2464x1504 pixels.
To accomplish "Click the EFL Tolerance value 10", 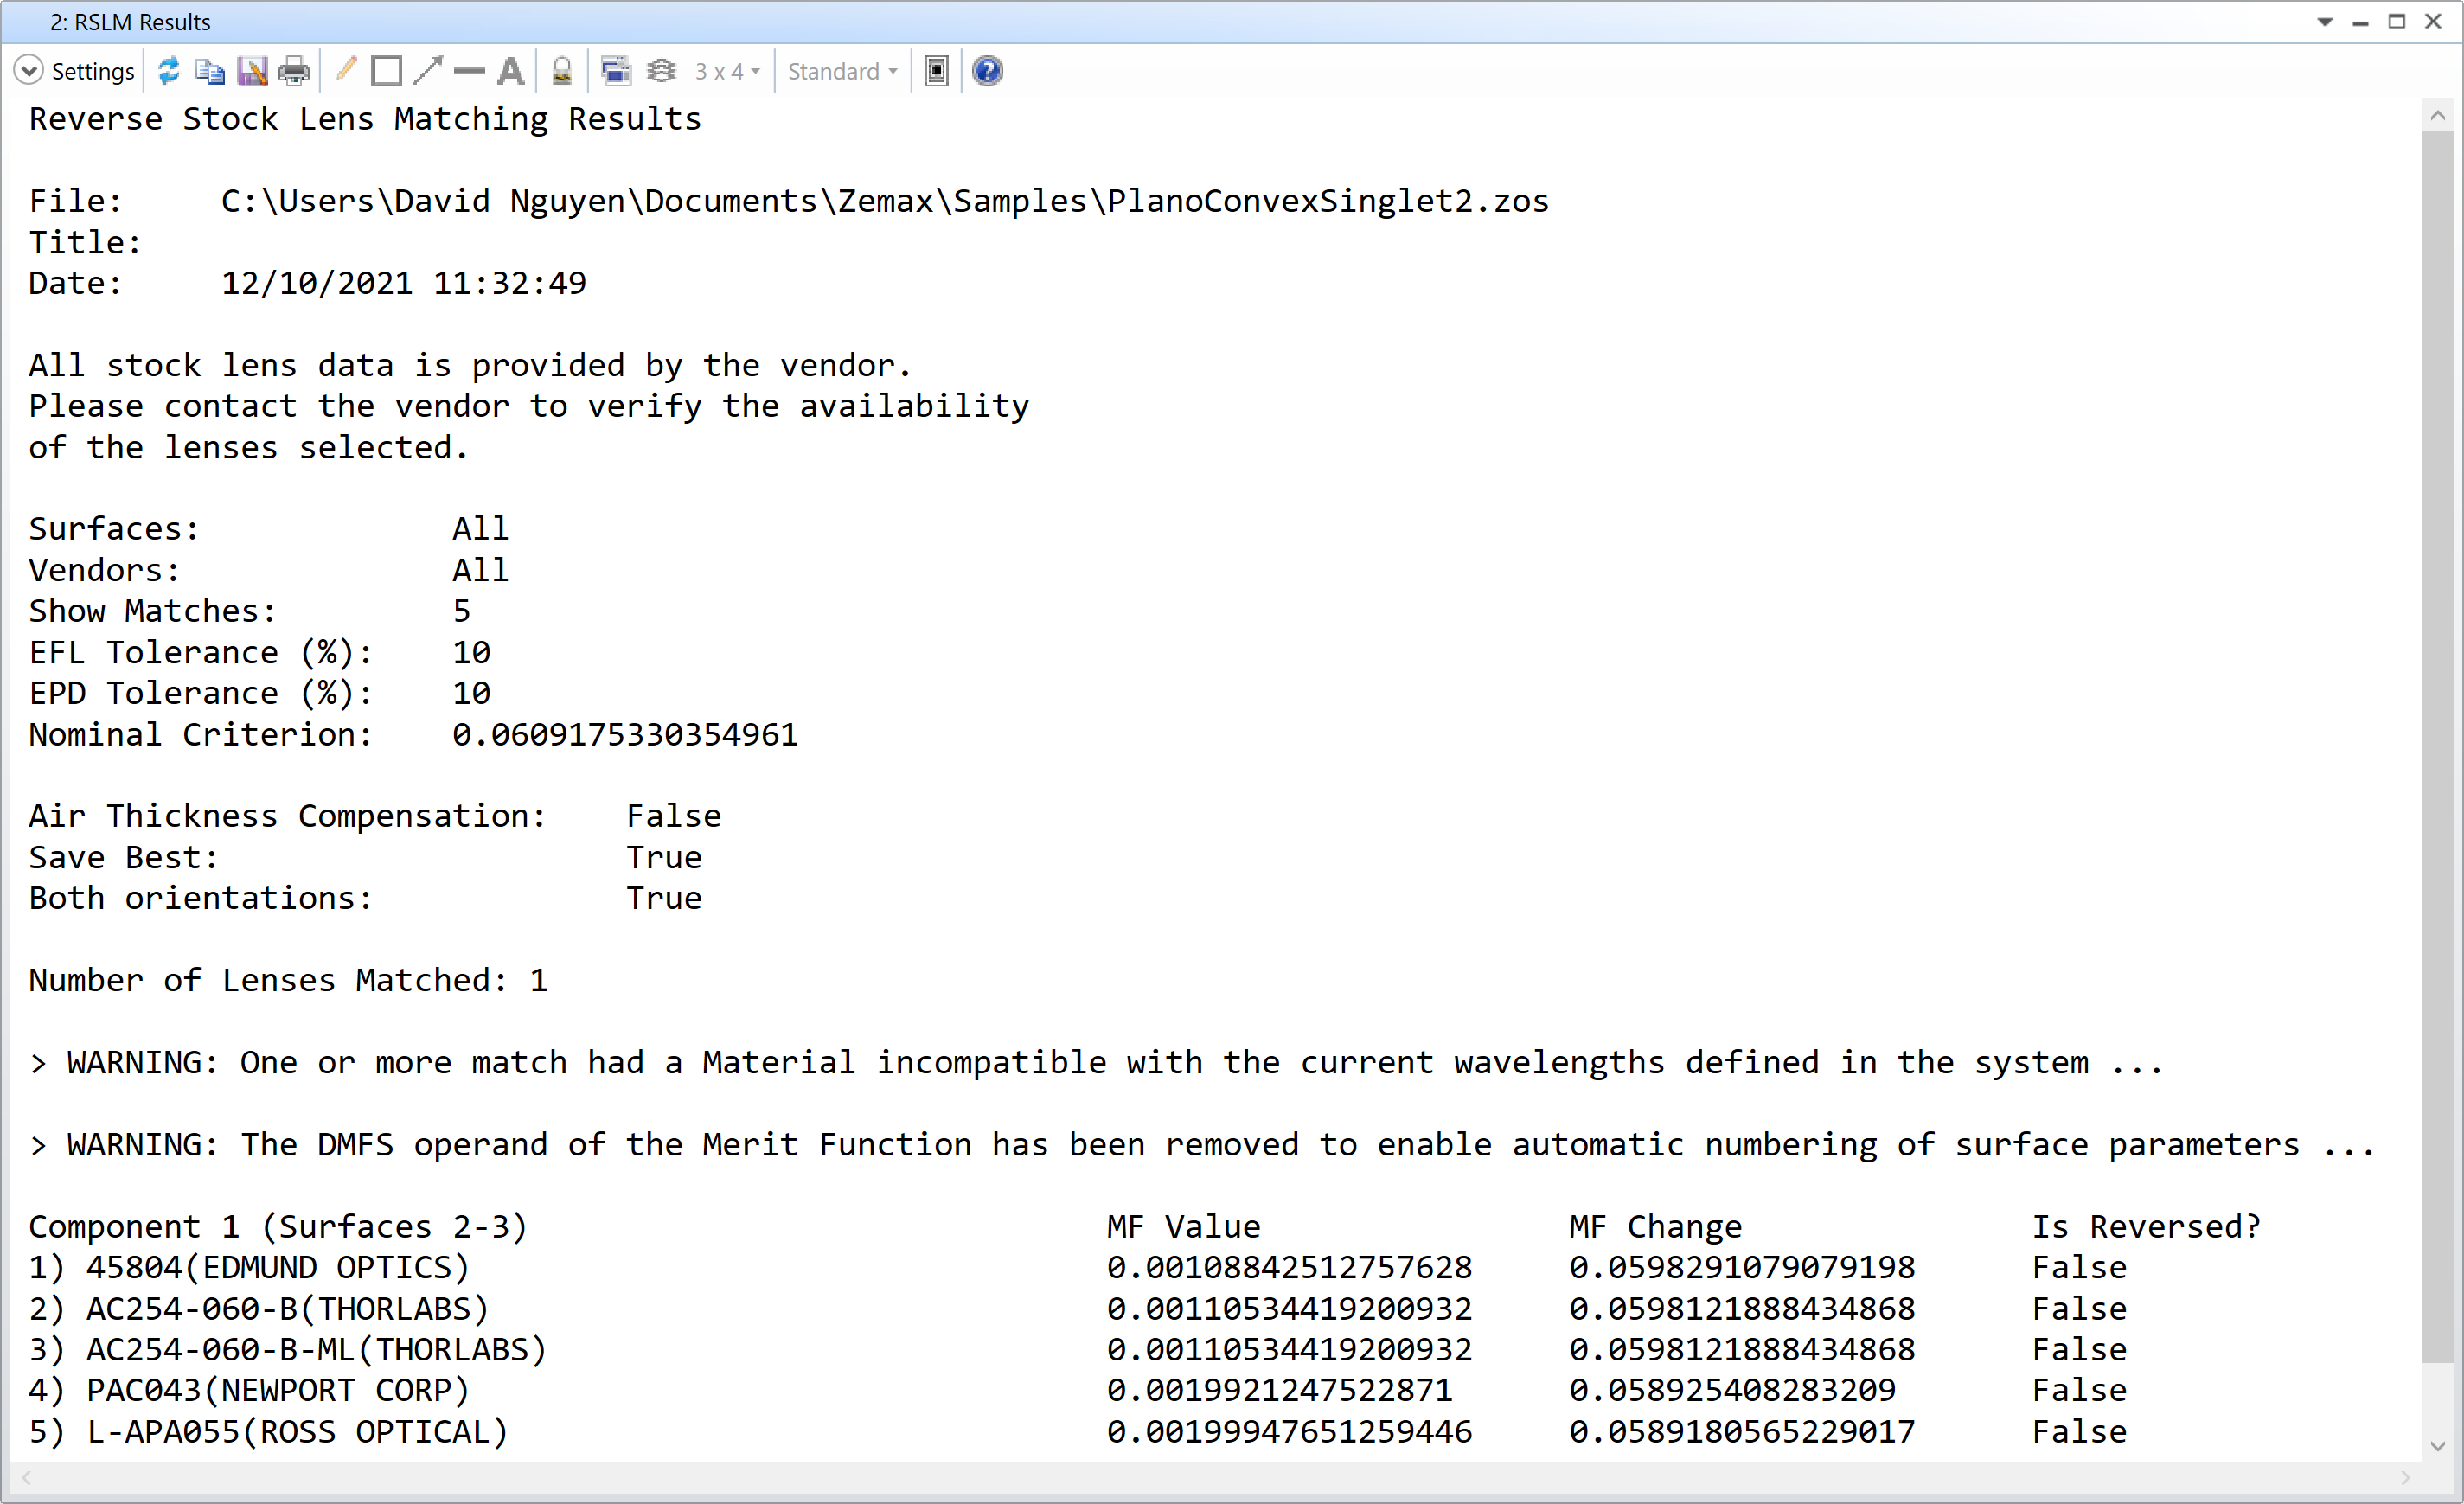I will pyautogui.click(x=471, y=652).
